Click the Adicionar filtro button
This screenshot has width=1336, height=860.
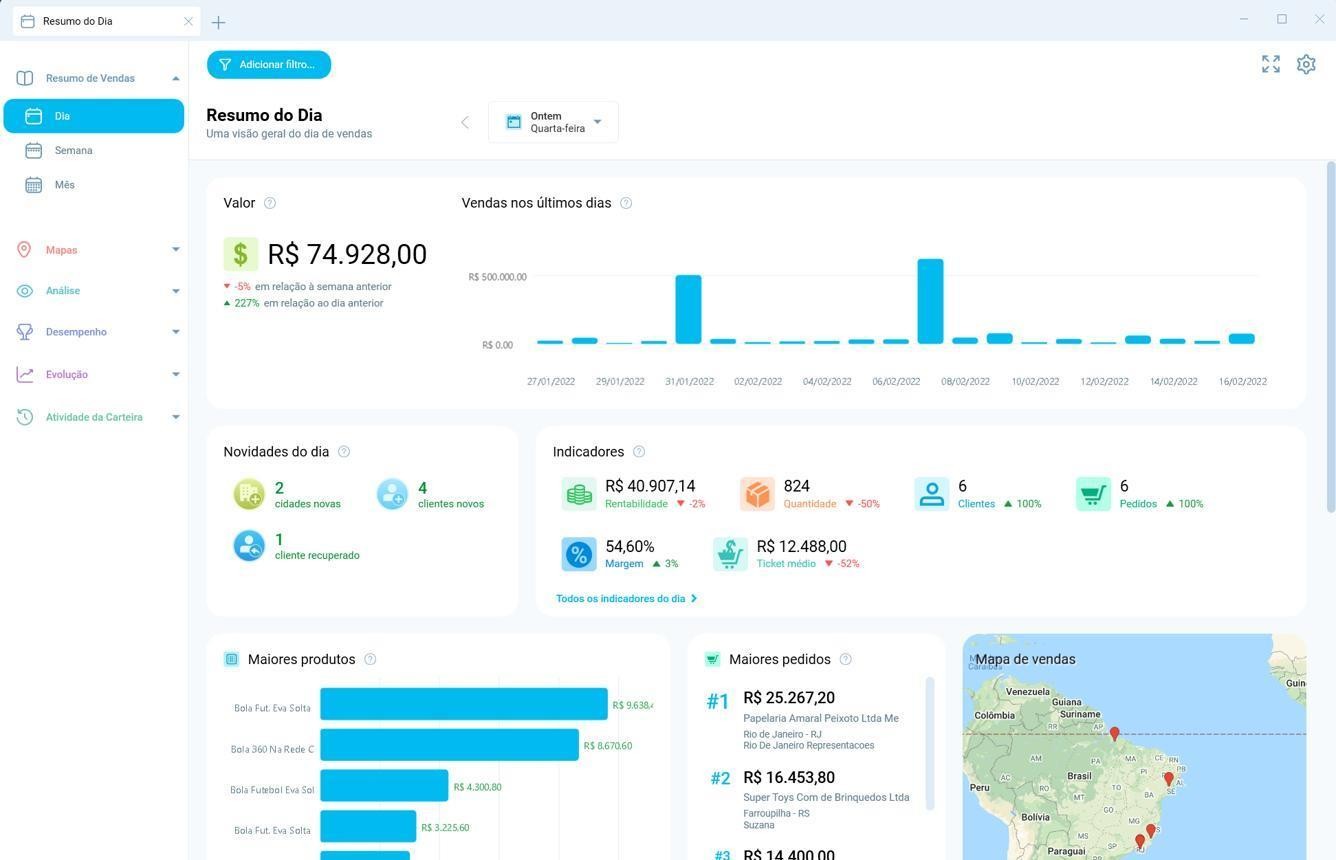pos(269,64)
